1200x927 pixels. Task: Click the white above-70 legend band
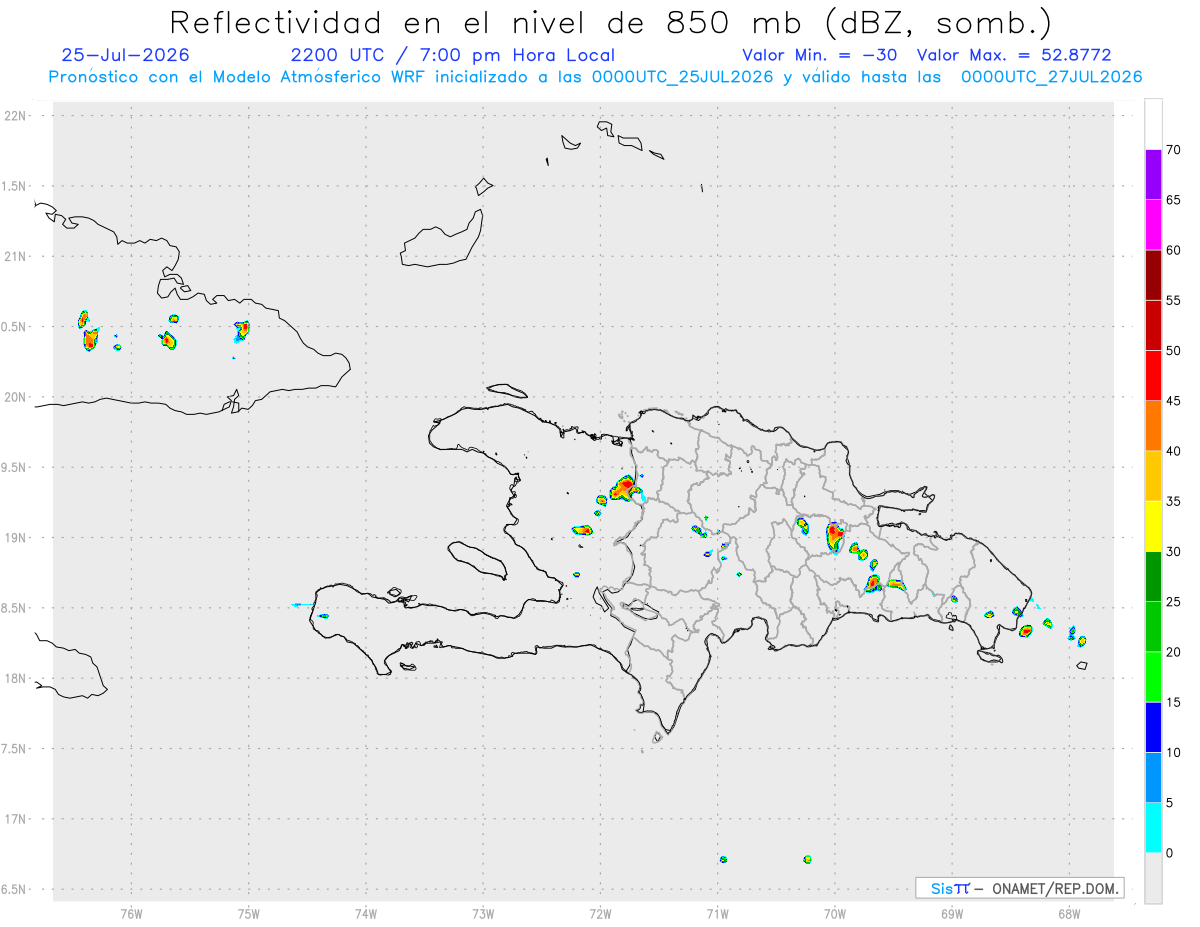click(x=1153, y=125)
